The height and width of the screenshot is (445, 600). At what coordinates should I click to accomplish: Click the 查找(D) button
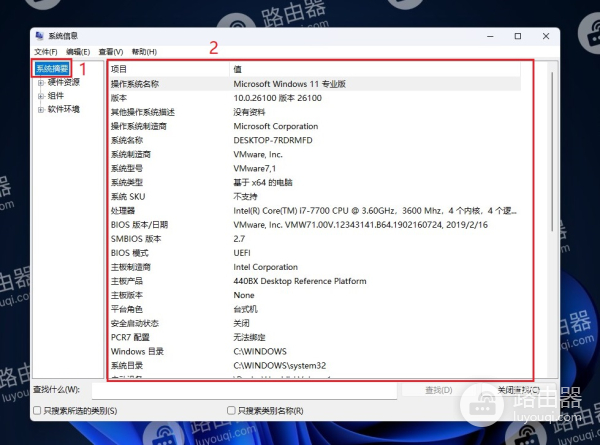point(439,390)
